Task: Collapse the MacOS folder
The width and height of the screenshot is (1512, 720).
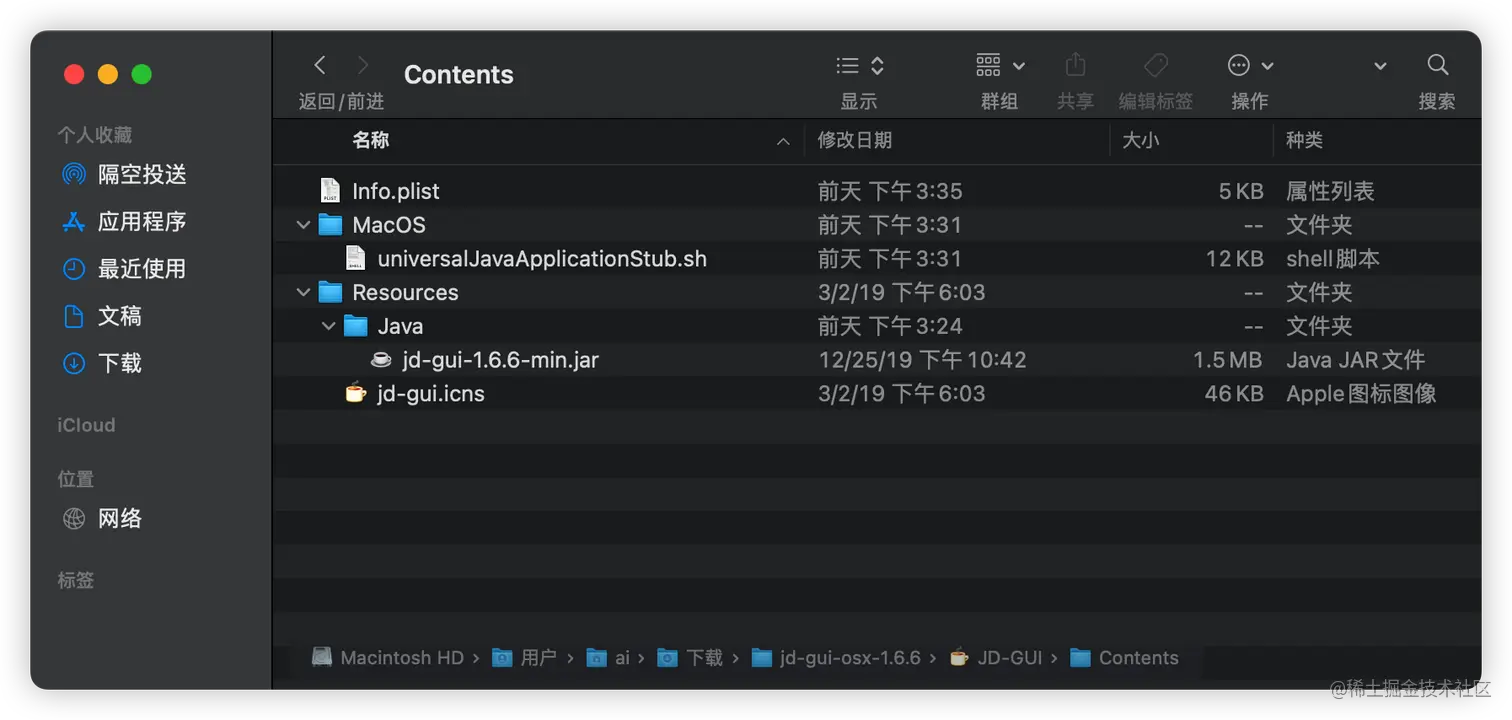Action: tap(303, 226)
